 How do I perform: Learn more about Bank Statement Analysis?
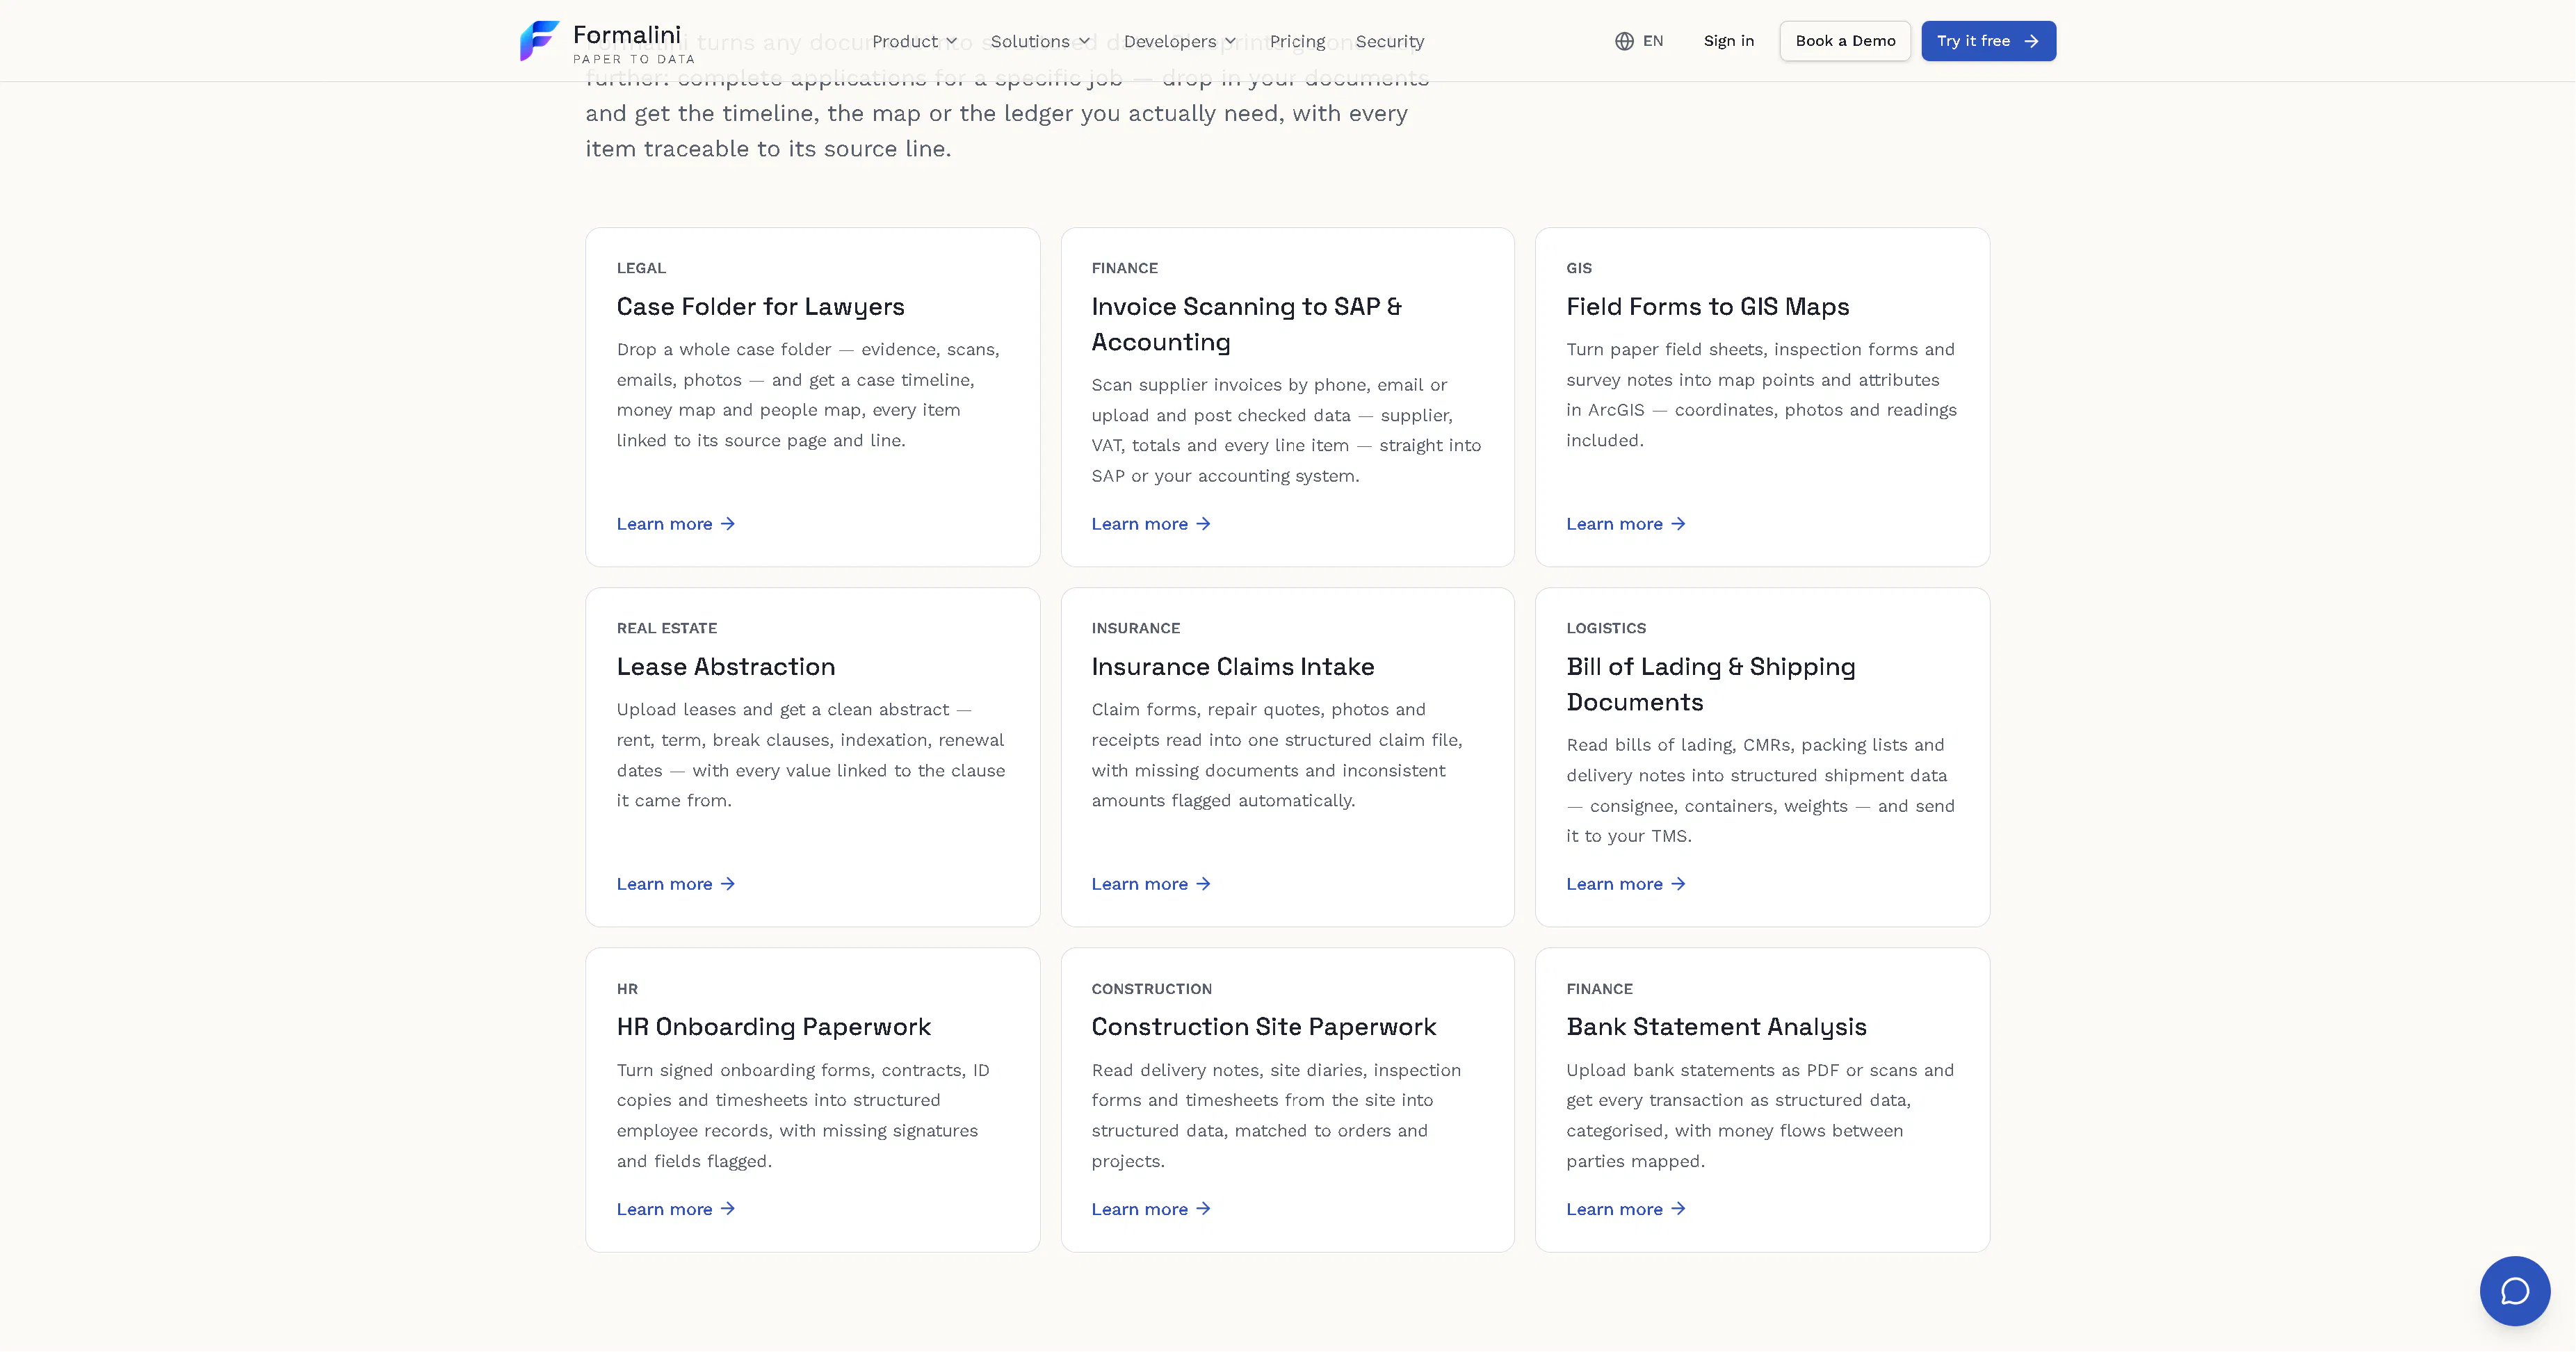(1625, 1209)
